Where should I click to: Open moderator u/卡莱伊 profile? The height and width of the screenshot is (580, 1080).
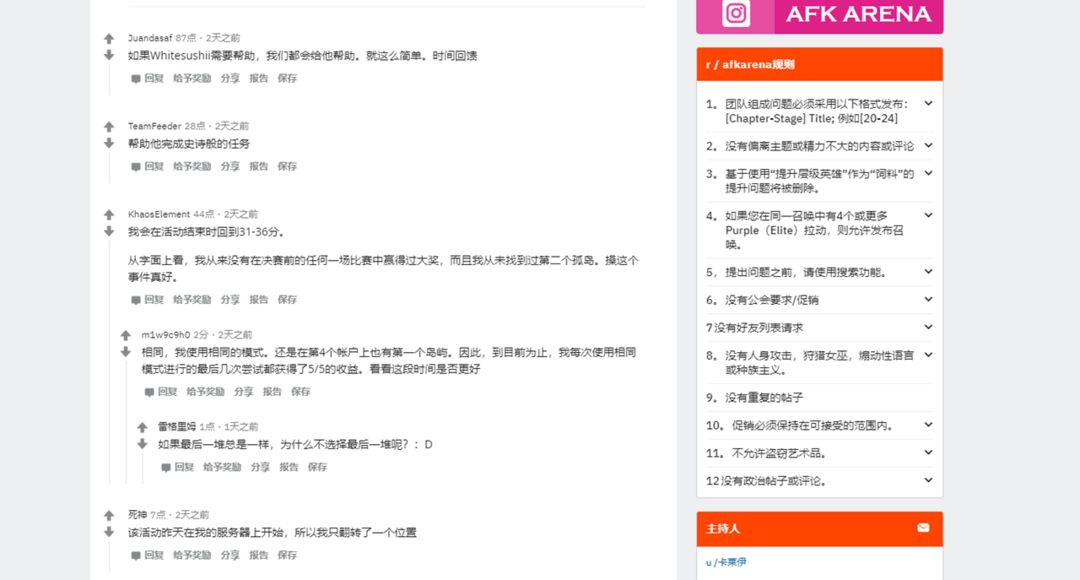coord(726,562)
